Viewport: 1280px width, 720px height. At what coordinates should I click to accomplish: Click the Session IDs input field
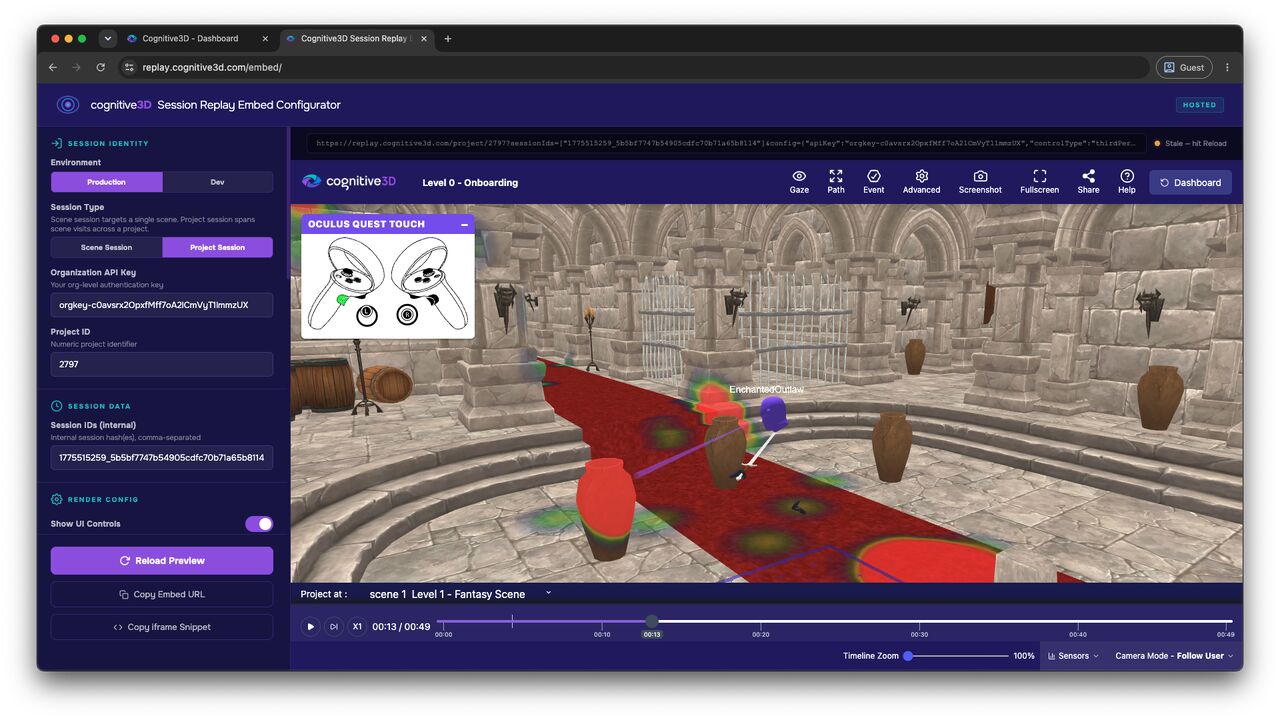point(162,457)
